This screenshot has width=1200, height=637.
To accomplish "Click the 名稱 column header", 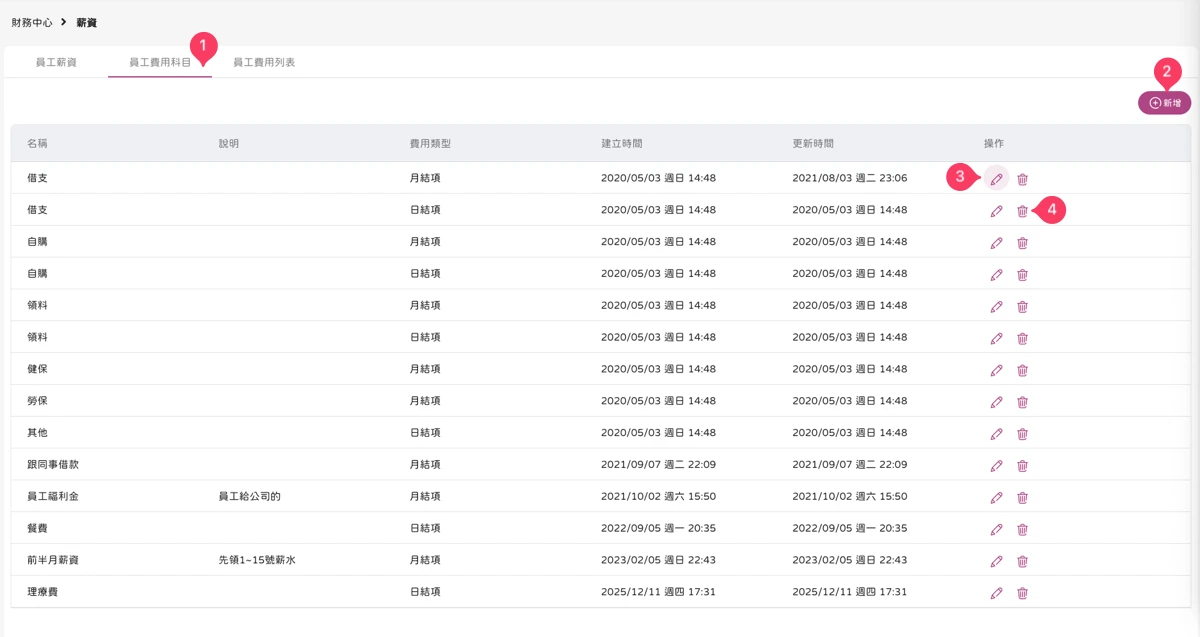I will point(37,144).
